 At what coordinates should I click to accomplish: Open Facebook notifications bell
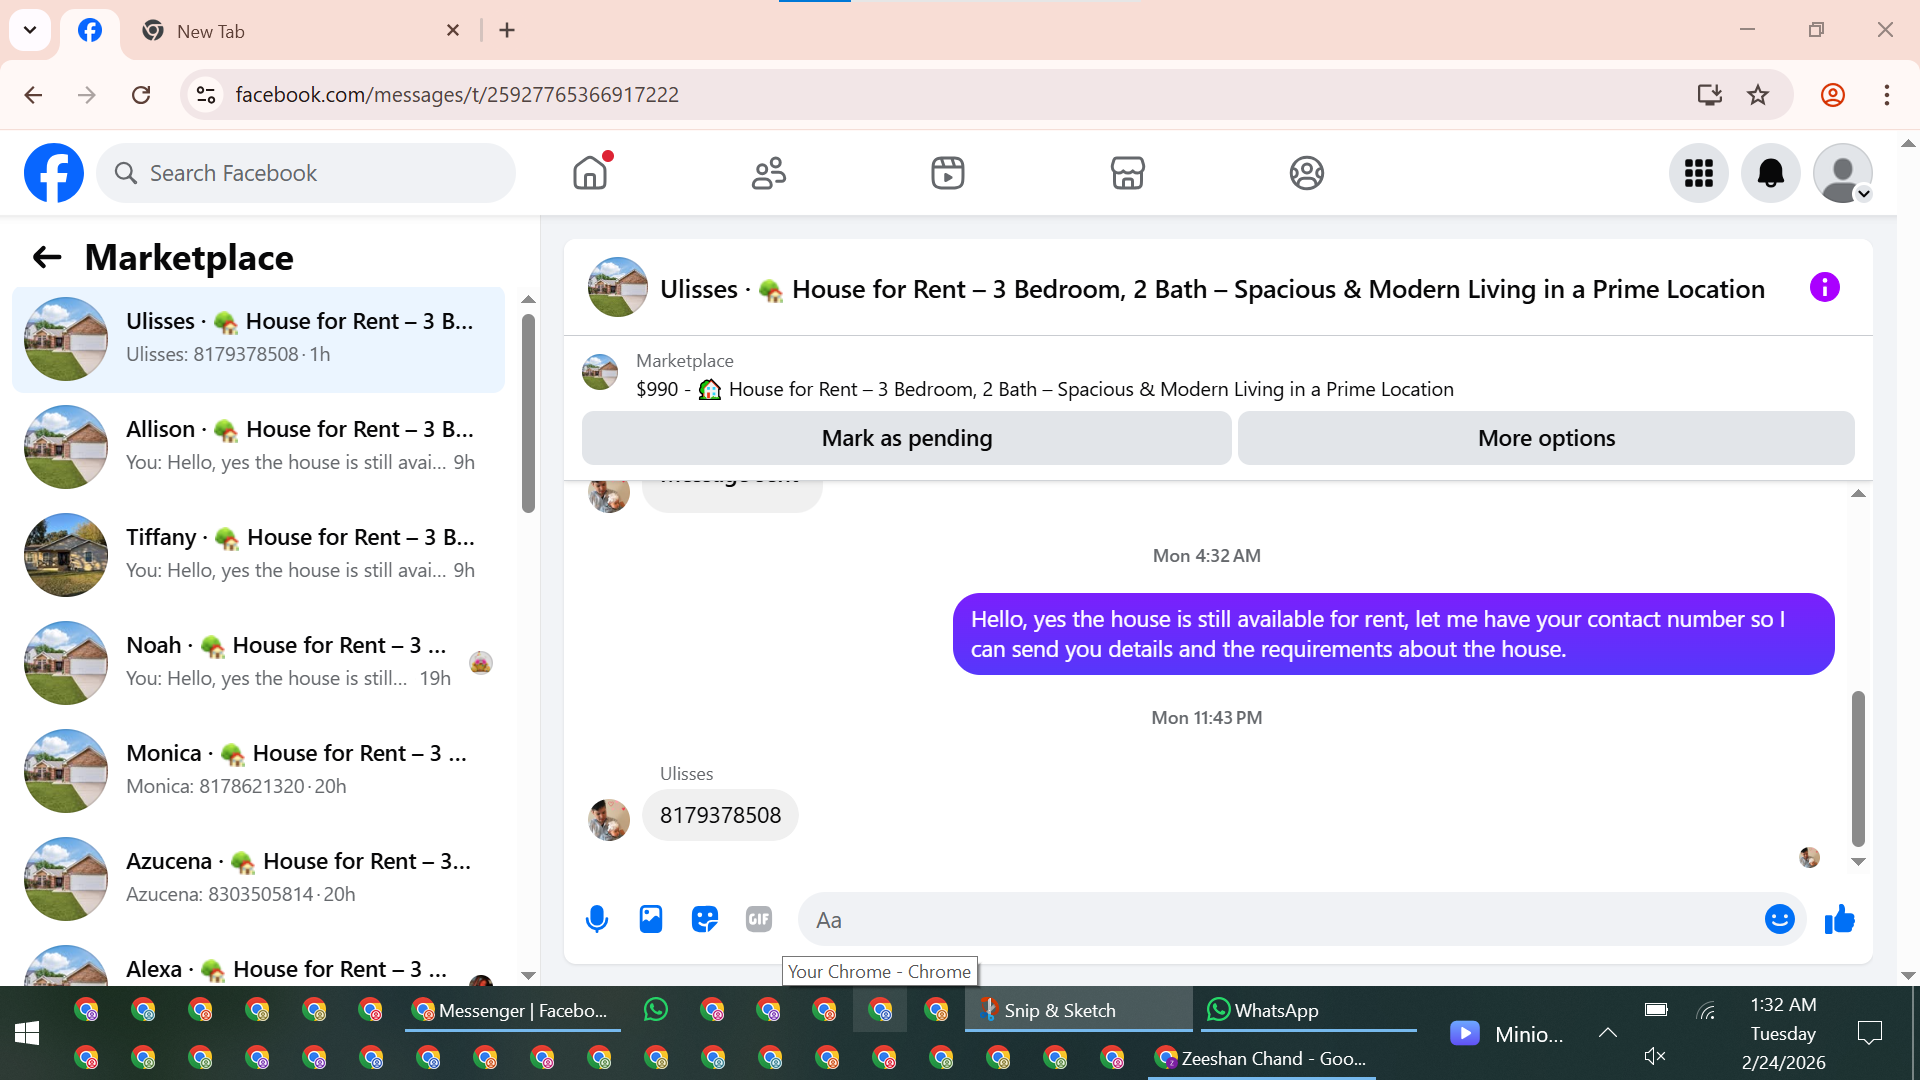point(1770,173)
